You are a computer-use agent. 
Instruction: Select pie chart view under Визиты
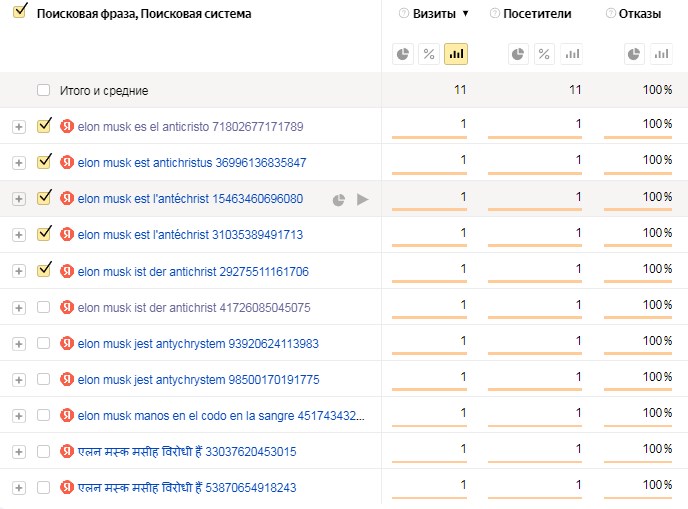pyautogui.click(x=403, y=54)
